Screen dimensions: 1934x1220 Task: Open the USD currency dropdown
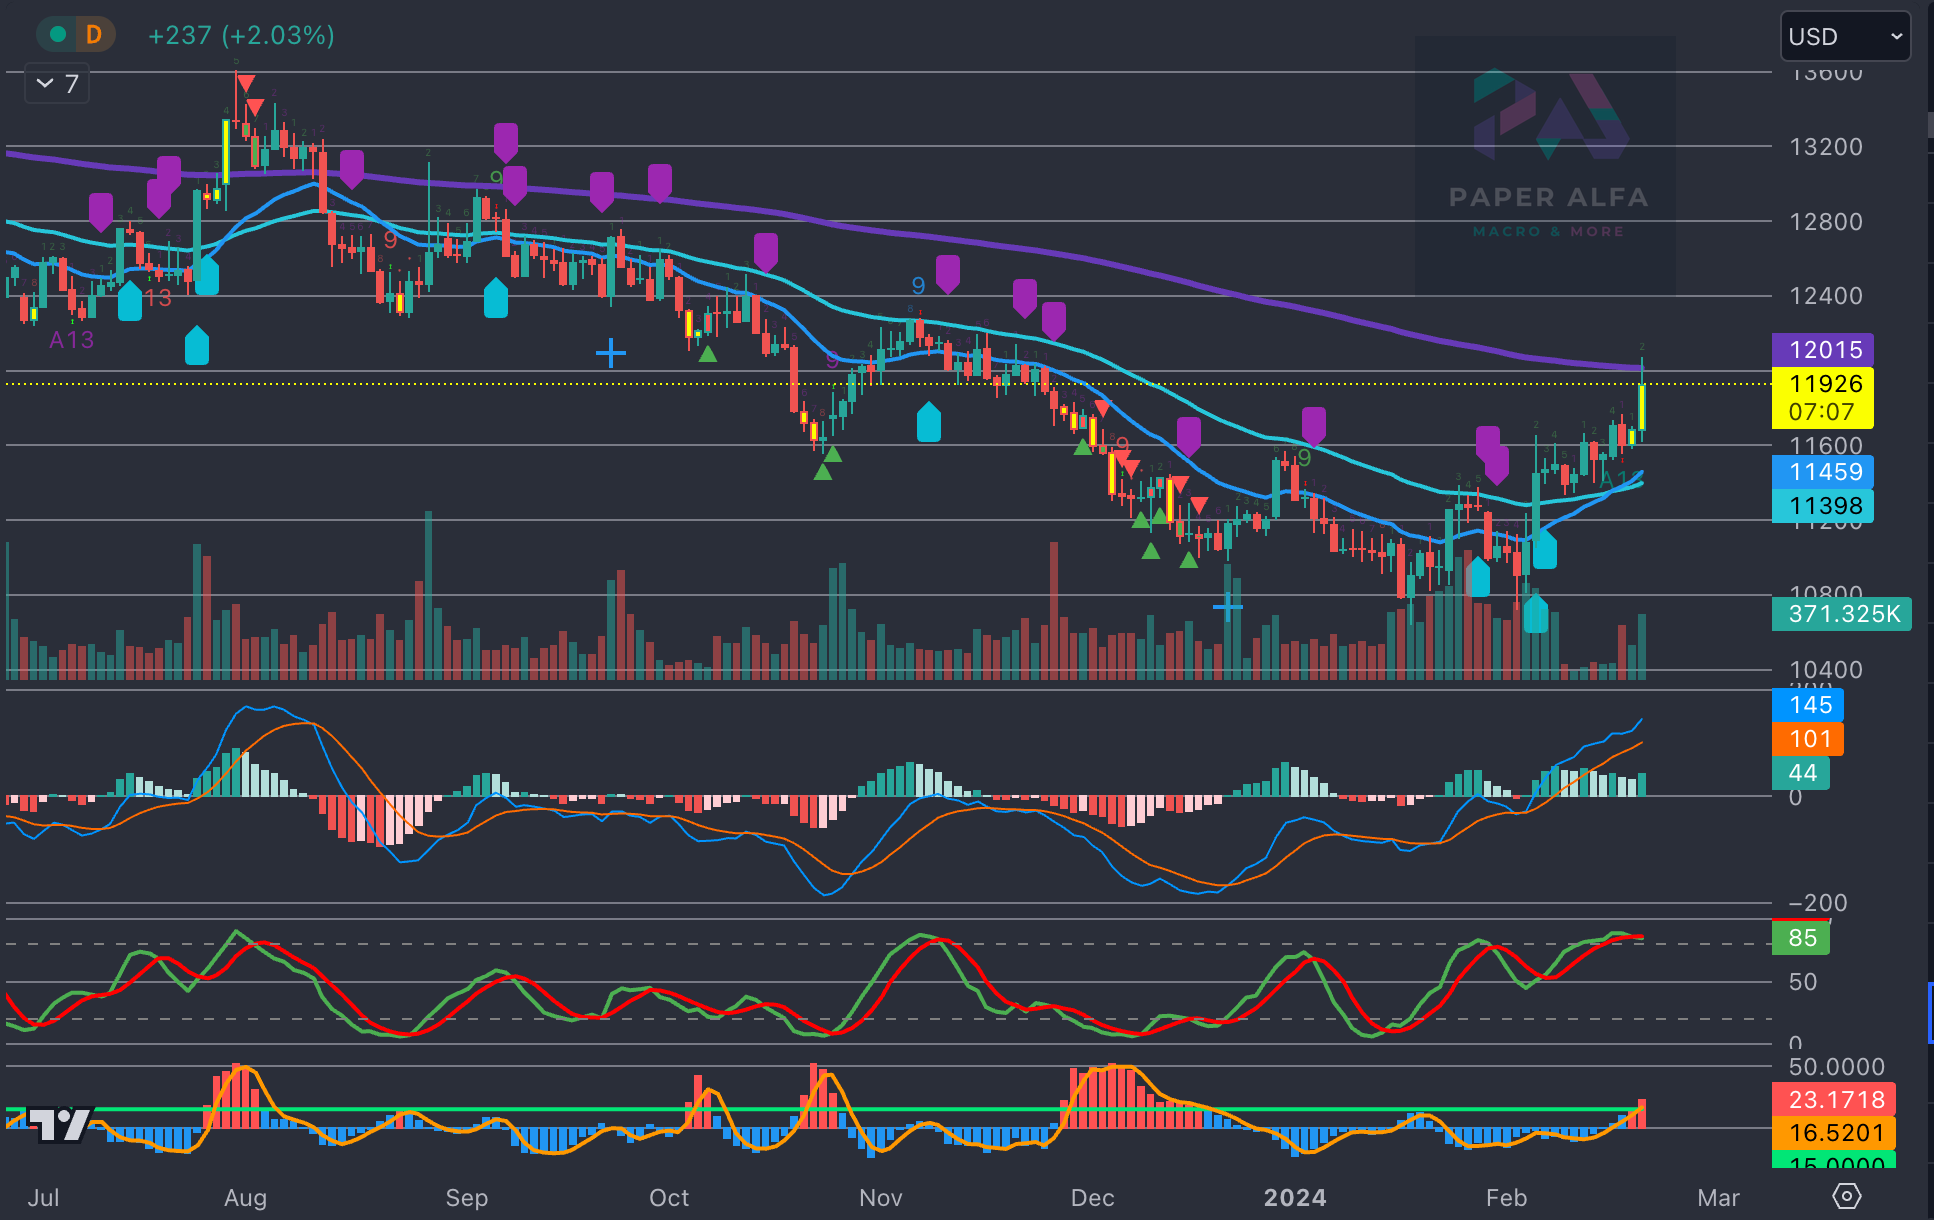1845,37
